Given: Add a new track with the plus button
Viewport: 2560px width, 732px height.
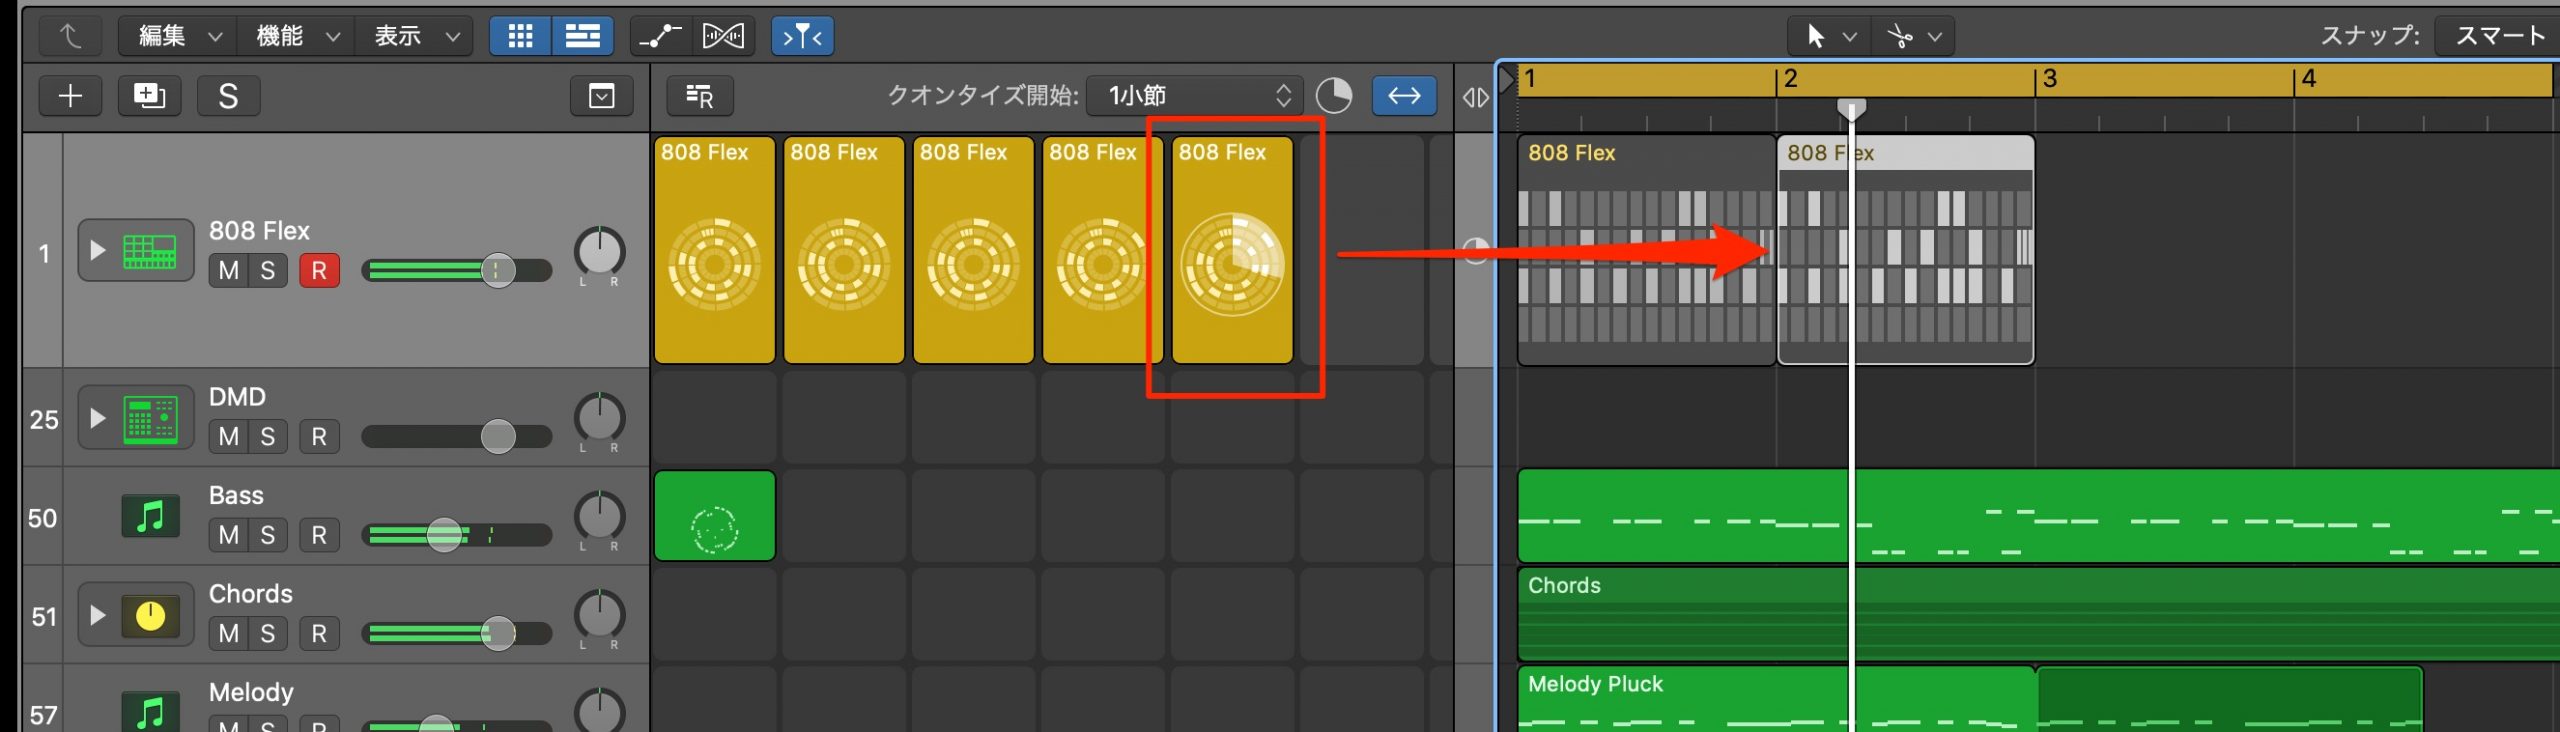Looking at the screenshot, I should point(70,96).
